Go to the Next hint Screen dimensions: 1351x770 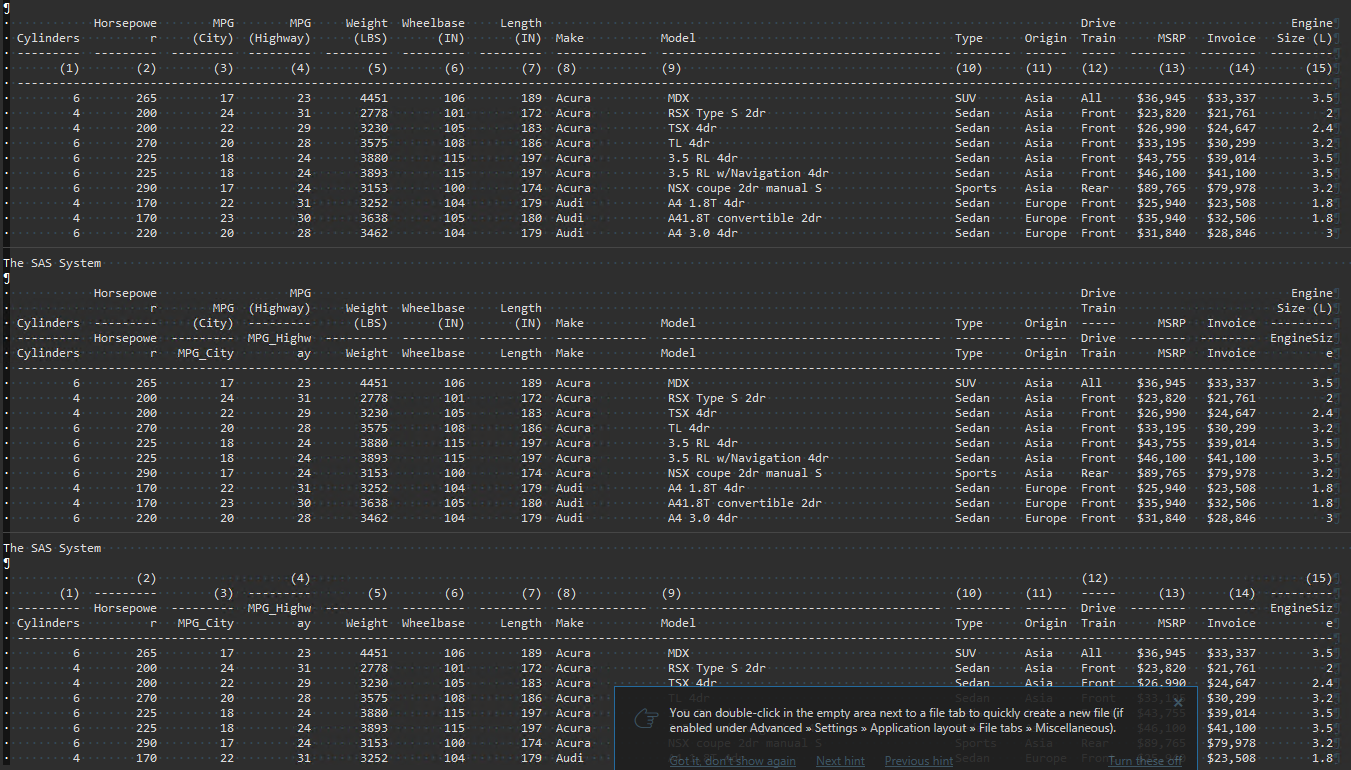pos(840,761)
